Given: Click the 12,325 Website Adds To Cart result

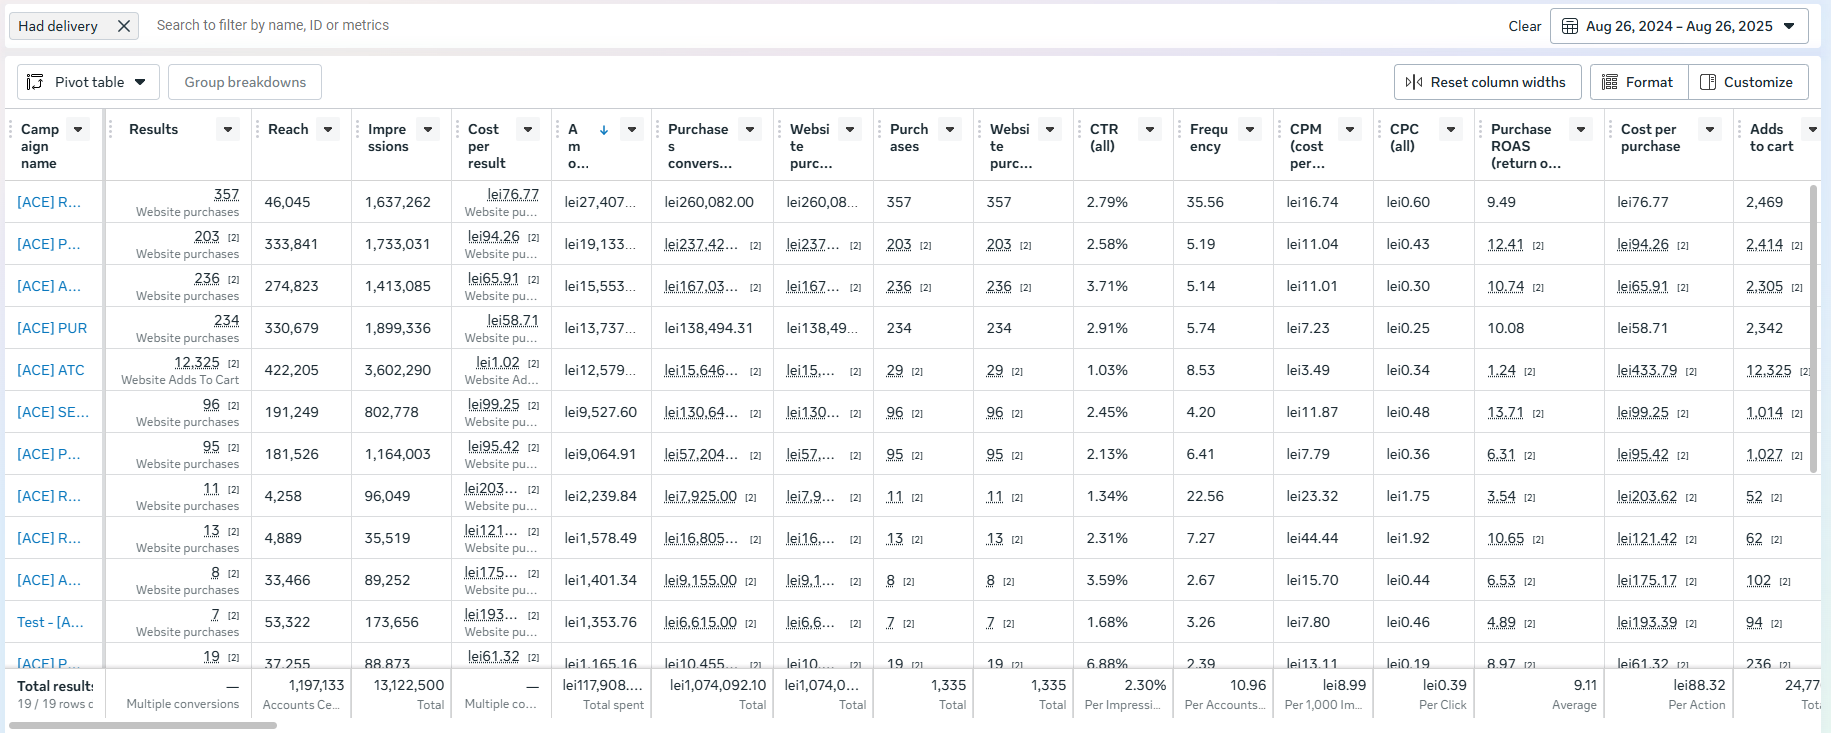Looking at the screenshot, I should pos(197,362).
